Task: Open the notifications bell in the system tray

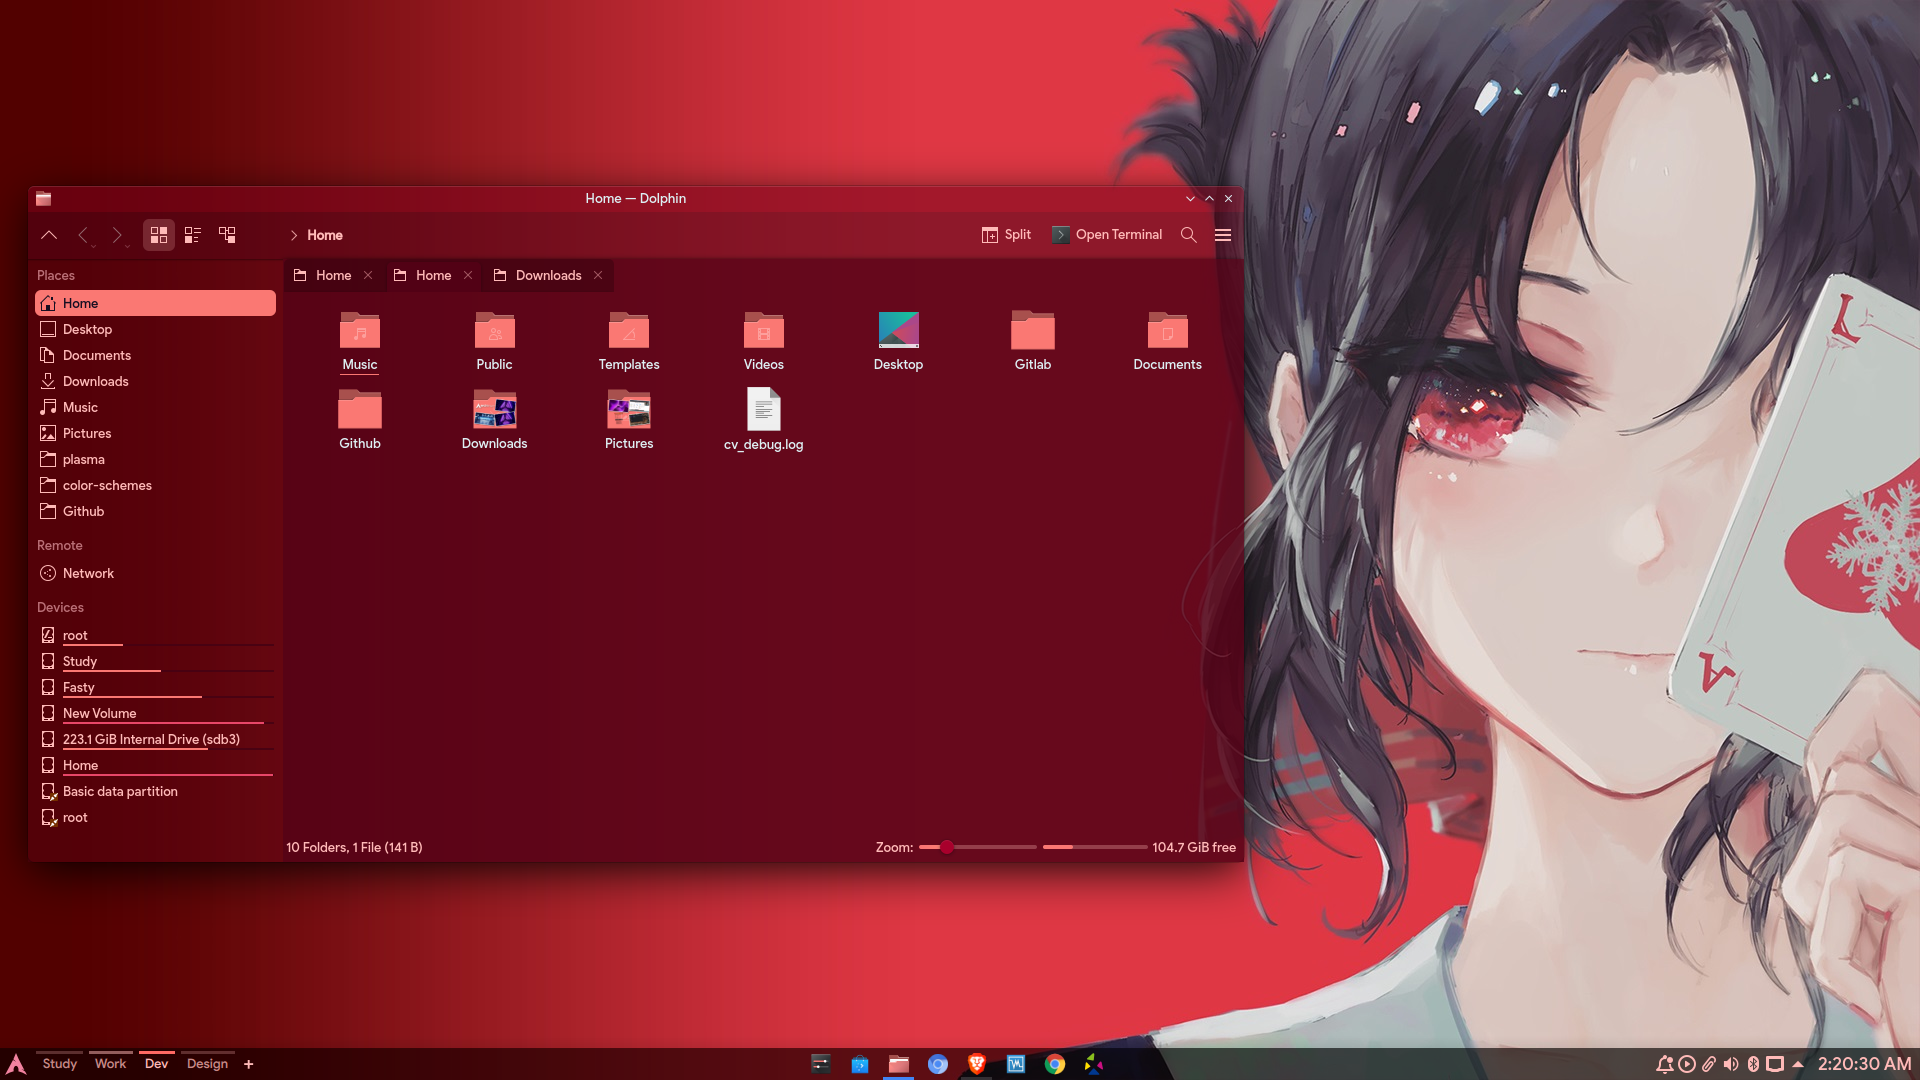Action: pyautogui.click(x=1664, y=1064)
